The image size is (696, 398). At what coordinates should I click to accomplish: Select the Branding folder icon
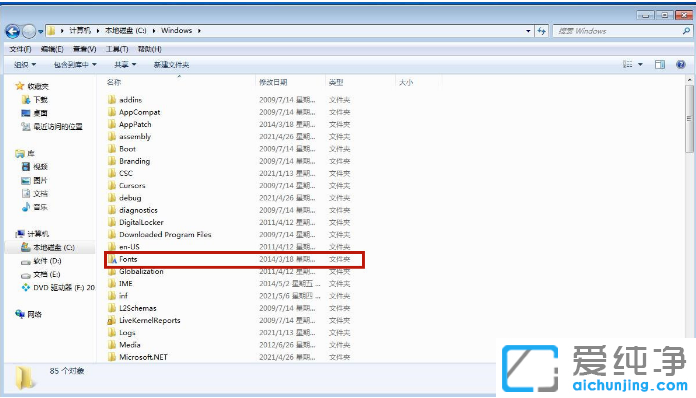pyautogui.click(x=112, y=161)
